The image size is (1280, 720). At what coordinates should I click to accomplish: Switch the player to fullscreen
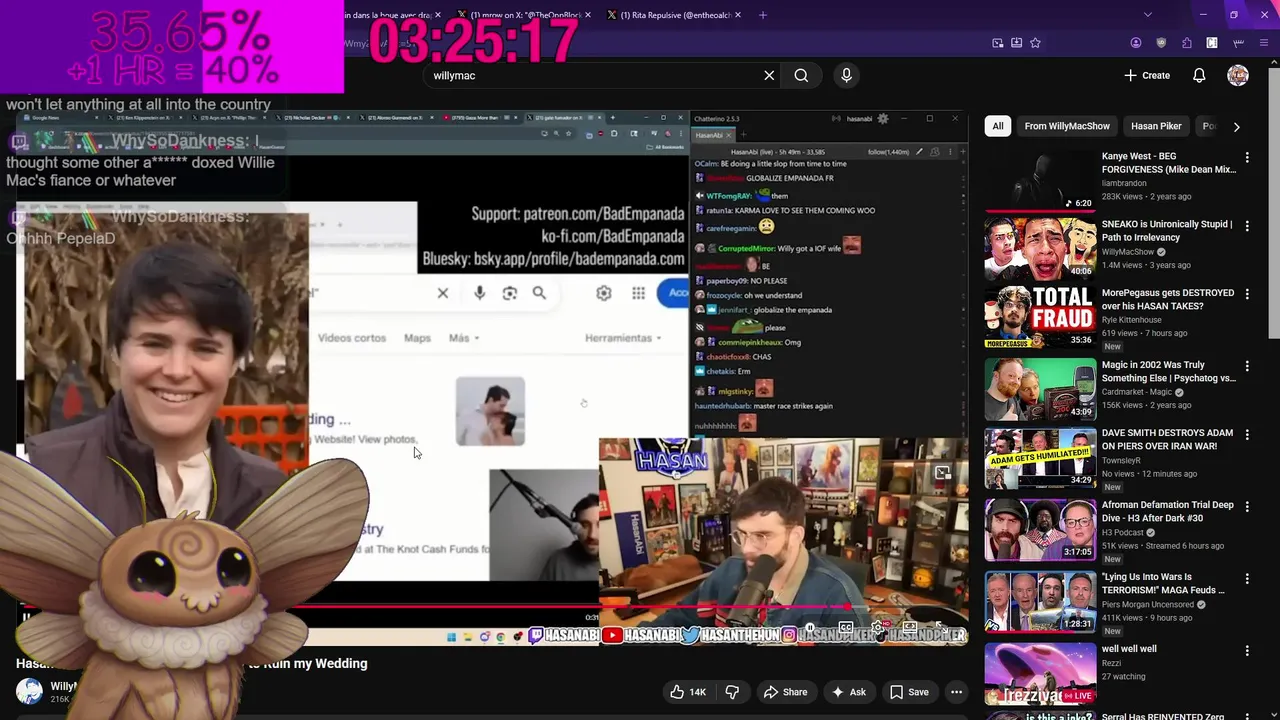pyautogui.click(x=942, y=628)
